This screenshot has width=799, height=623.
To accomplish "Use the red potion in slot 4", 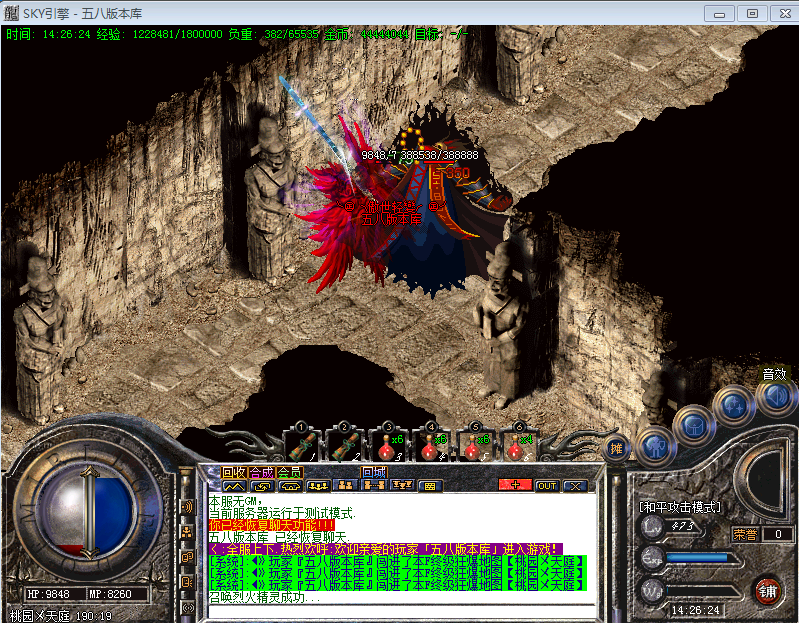I will tap(433, 447).
